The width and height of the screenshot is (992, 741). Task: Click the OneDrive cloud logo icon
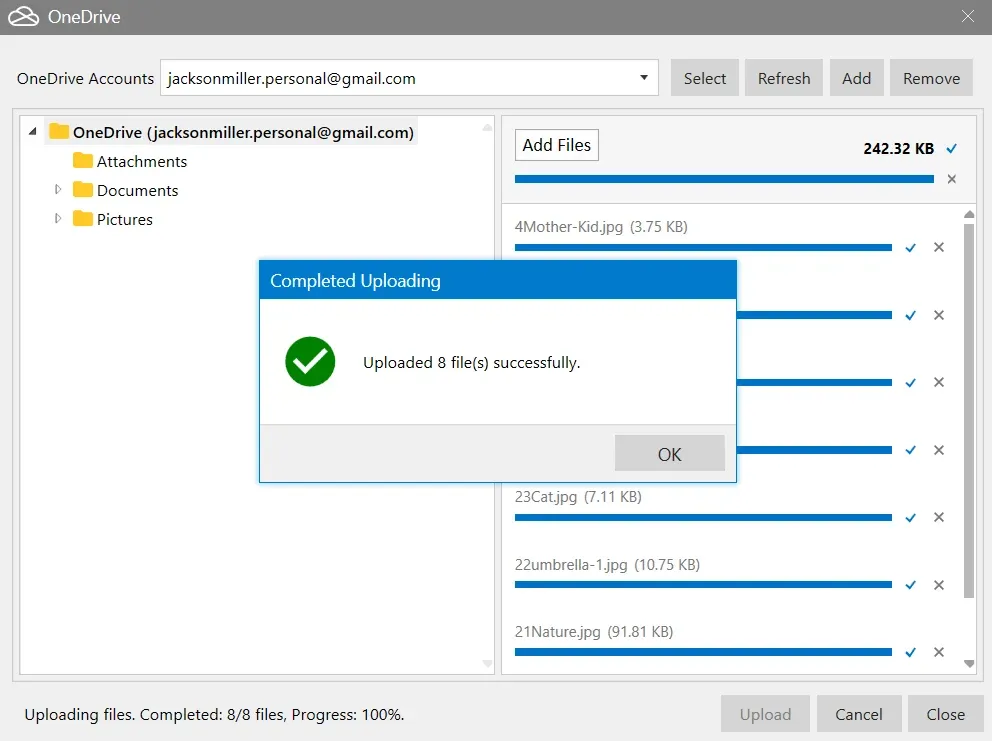23,16
